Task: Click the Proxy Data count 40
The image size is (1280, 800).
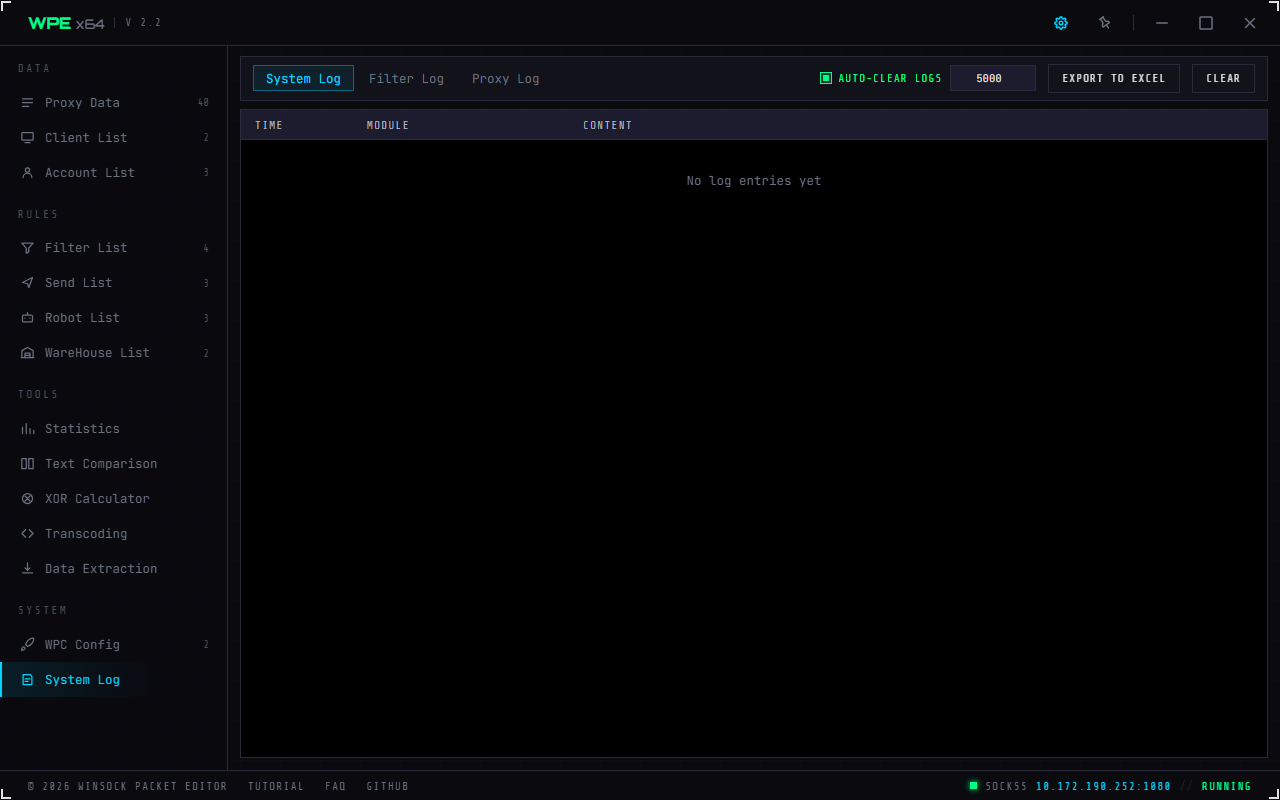Action: [x=203, y=103]
